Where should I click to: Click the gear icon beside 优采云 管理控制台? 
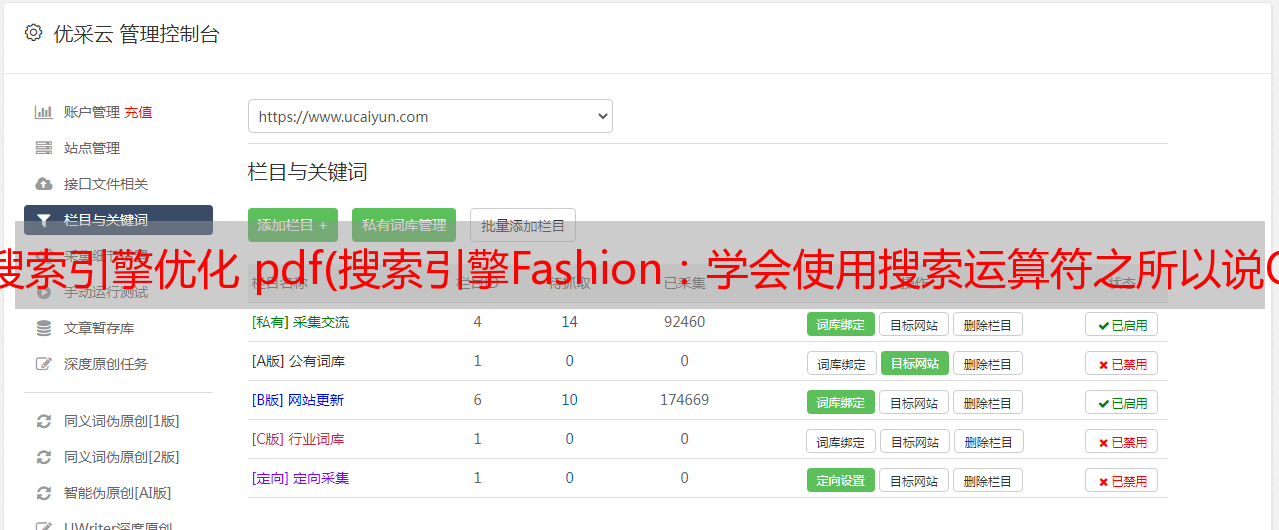pyautogui.click(x=34, y=33)
